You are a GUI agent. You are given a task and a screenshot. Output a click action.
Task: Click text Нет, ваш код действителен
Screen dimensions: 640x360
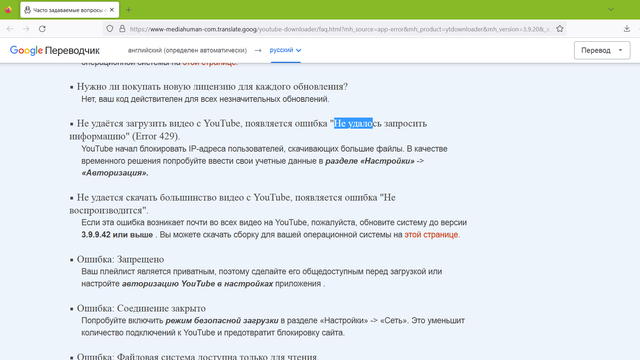205,99
